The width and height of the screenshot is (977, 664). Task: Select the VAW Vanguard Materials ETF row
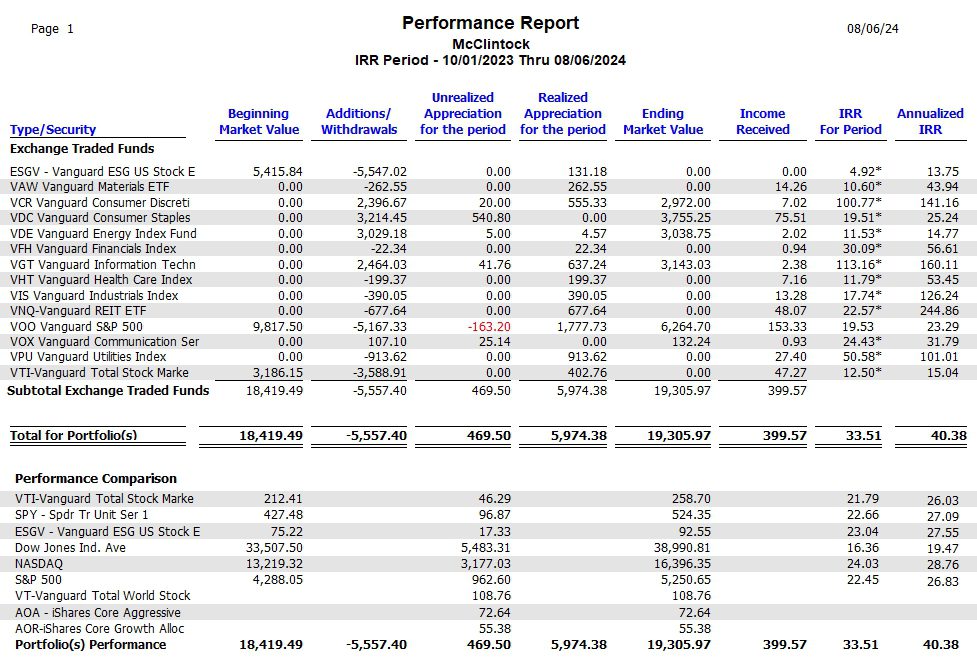tap(488, 187)
